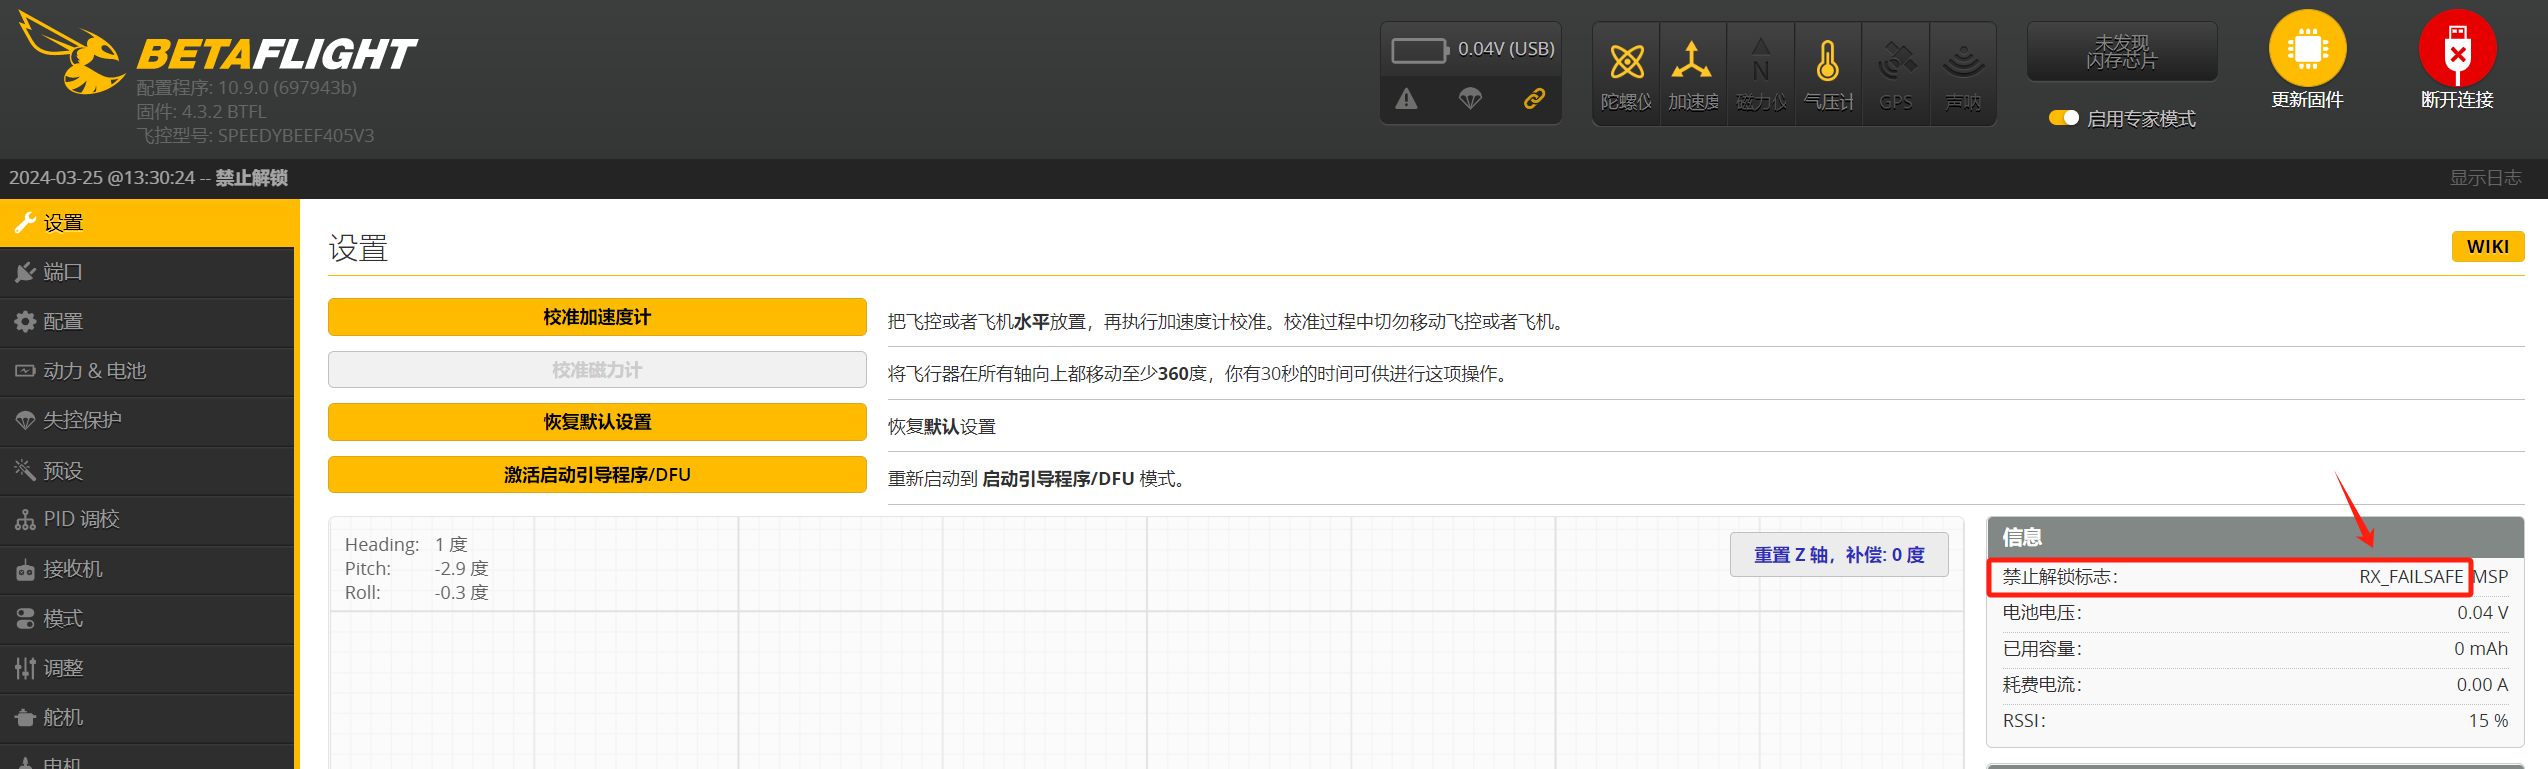The image size is (2548, 769).
Task: Click the warning triangle status icon
Action: [x=1406, y=99]
